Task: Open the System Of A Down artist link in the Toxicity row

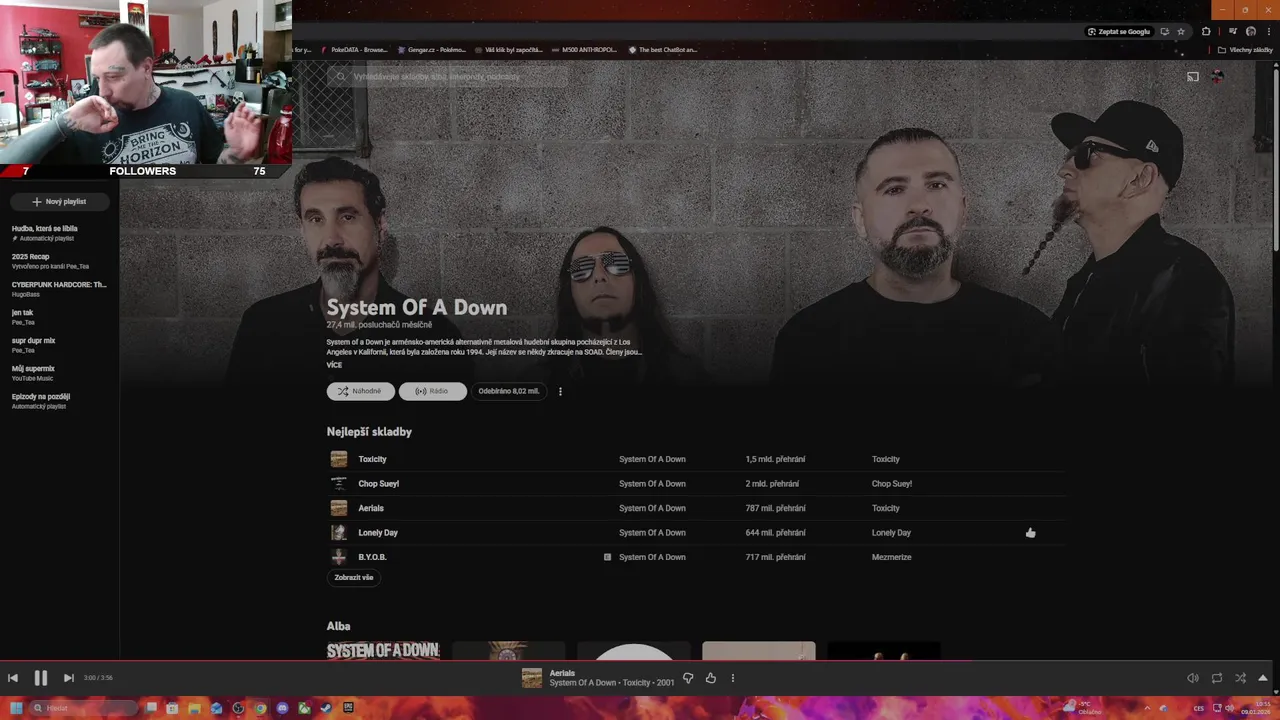Action: point(652,459)
